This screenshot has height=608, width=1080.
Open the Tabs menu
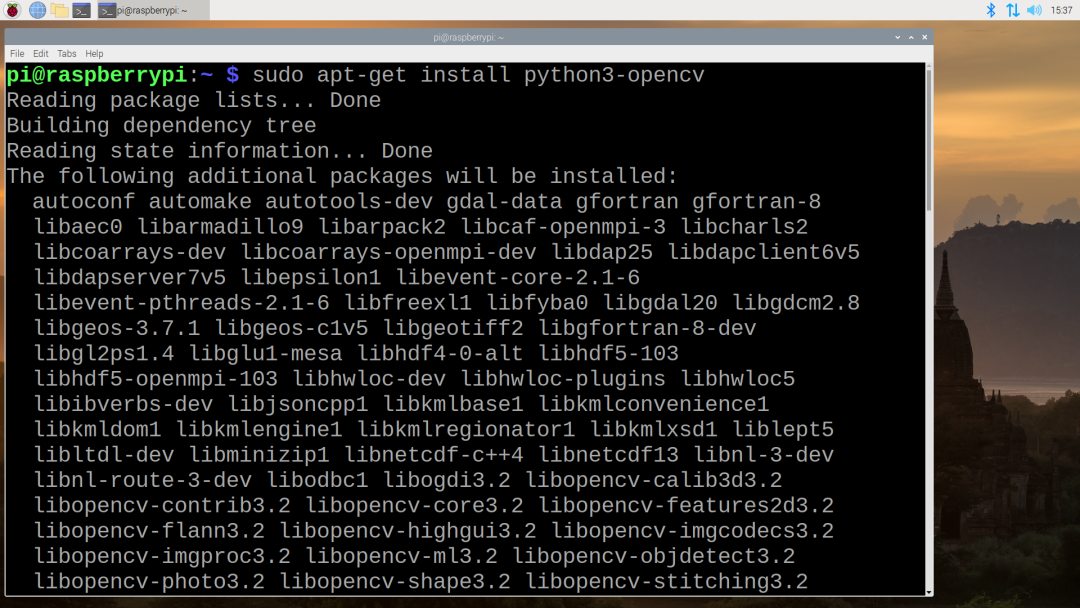pyautogui.click(x=67, y=53)
